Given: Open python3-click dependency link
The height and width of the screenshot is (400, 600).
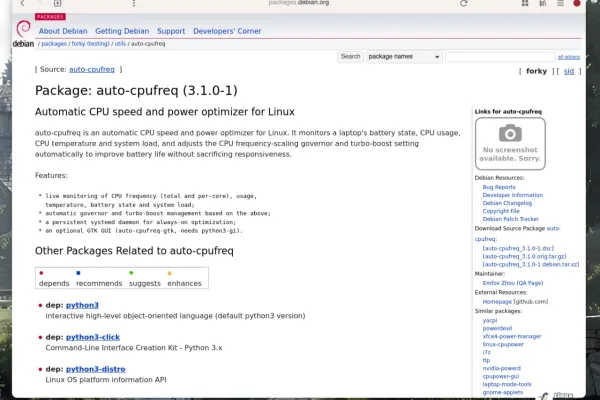Looking at the screenshot, I should coord(93,337).
